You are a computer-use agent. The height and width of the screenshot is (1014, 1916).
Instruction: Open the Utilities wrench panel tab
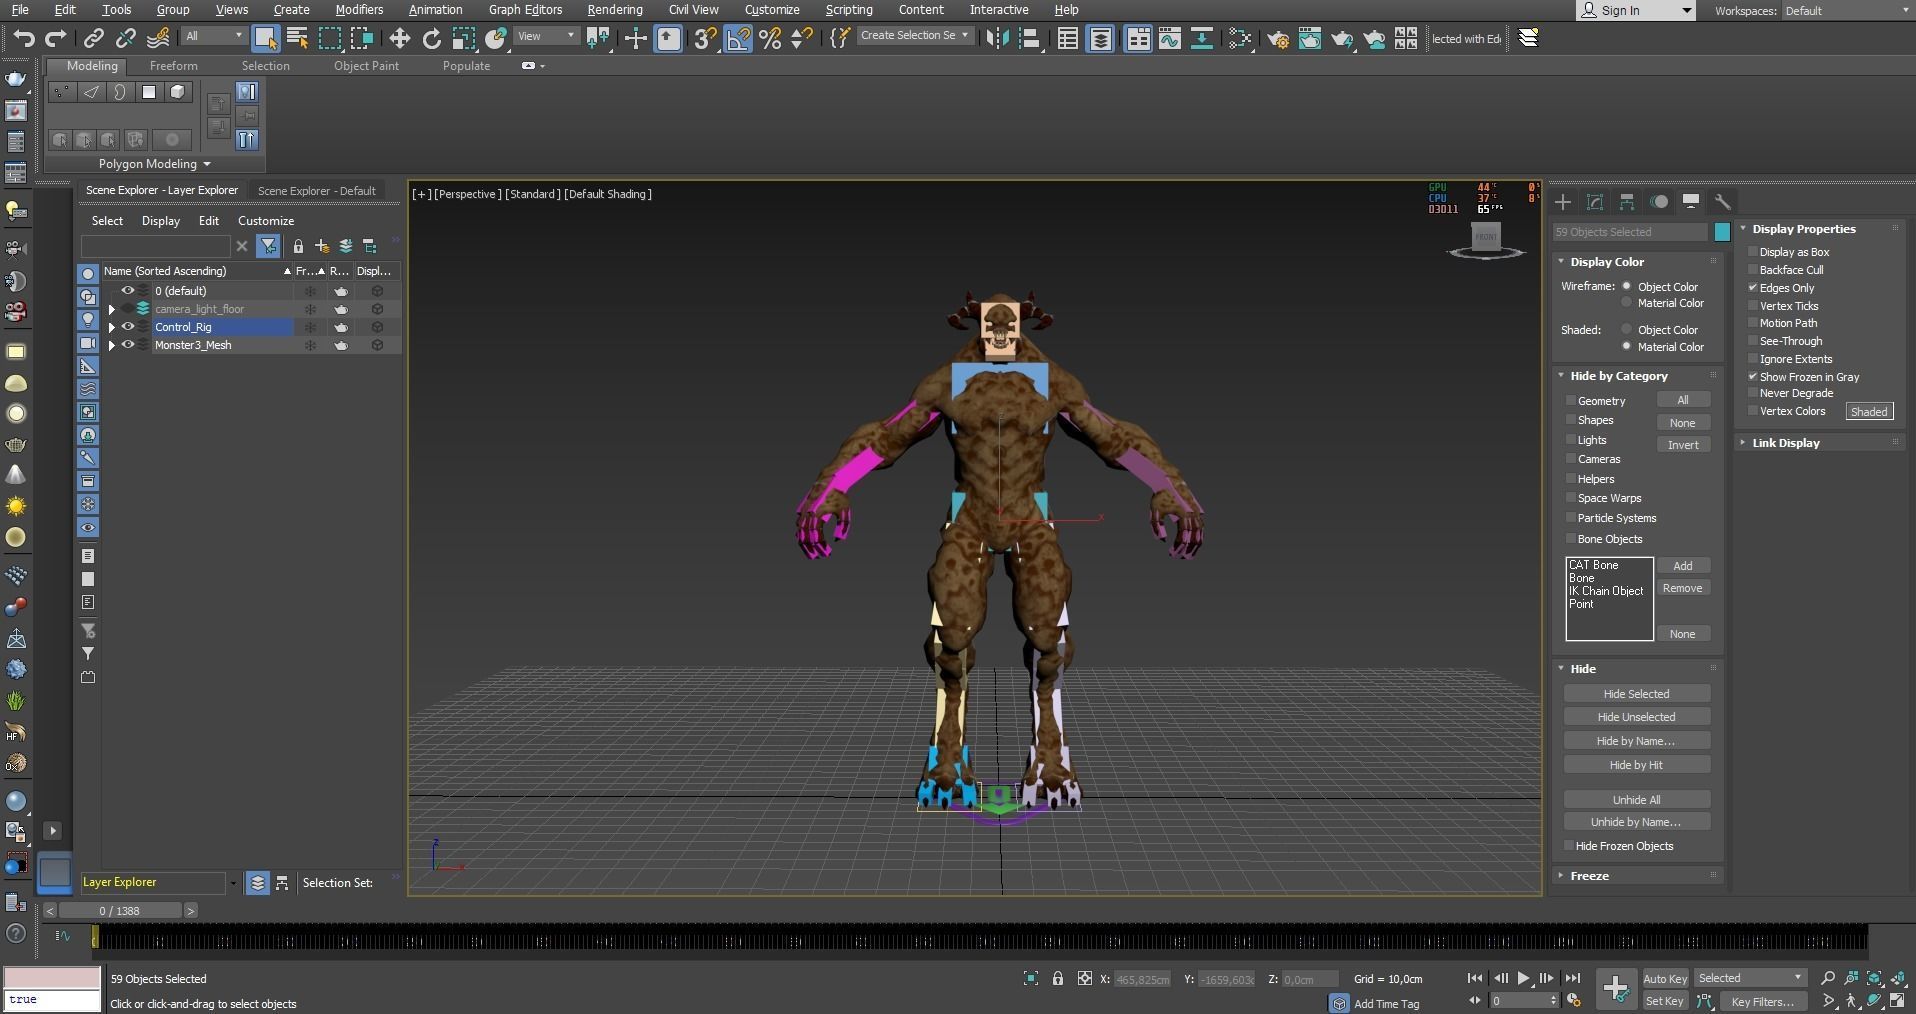[x=1722, y=202]
